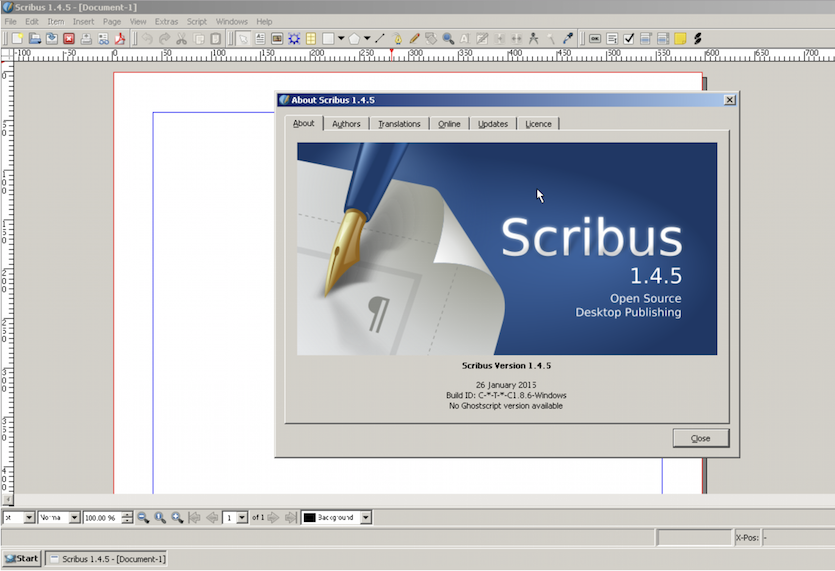Open the Preflight Verifier icon
This screenshot has width=835, height=571.
point(103,38)
